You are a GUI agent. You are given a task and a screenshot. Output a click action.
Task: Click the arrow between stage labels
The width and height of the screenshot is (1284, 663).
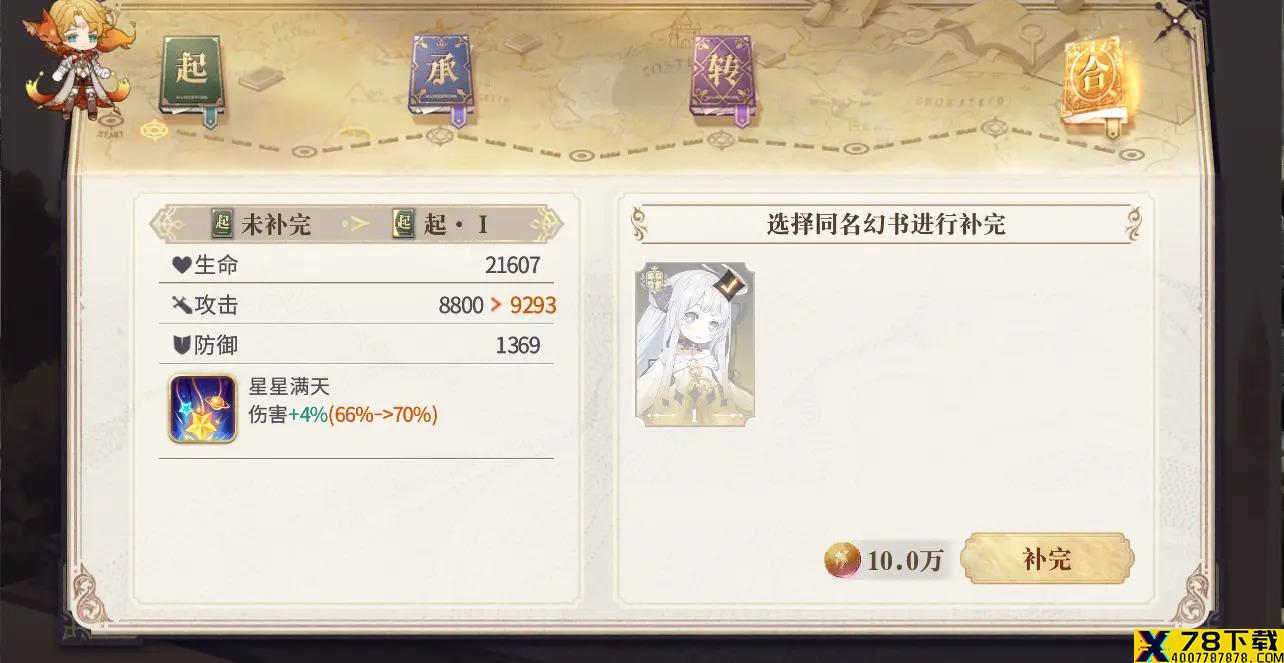(x=354, y=225)
